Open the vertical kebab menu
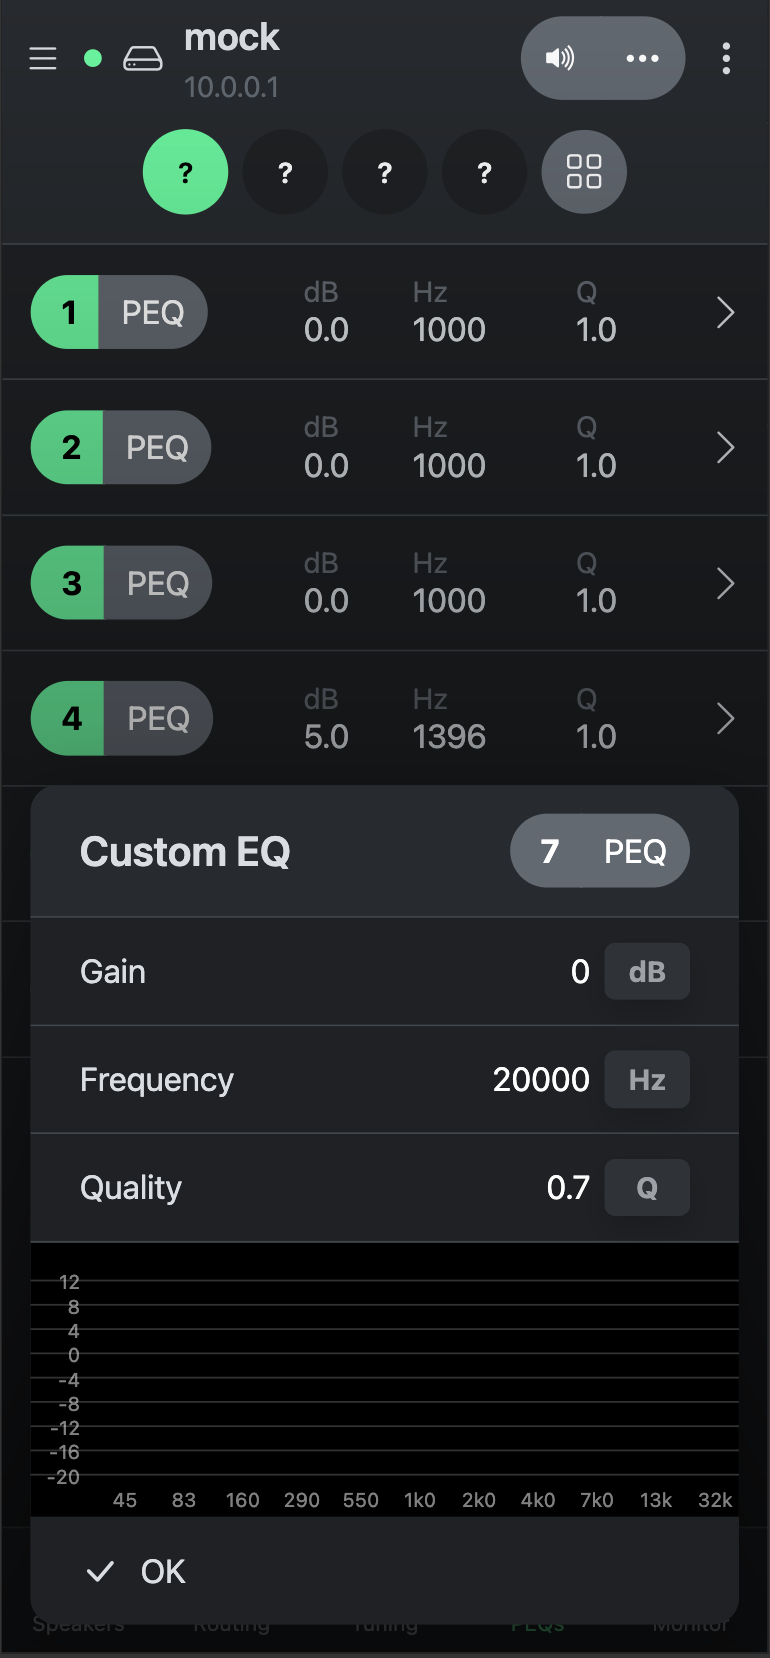Image resolution: width=770 pixels, height=1658 pixels. 726,59
